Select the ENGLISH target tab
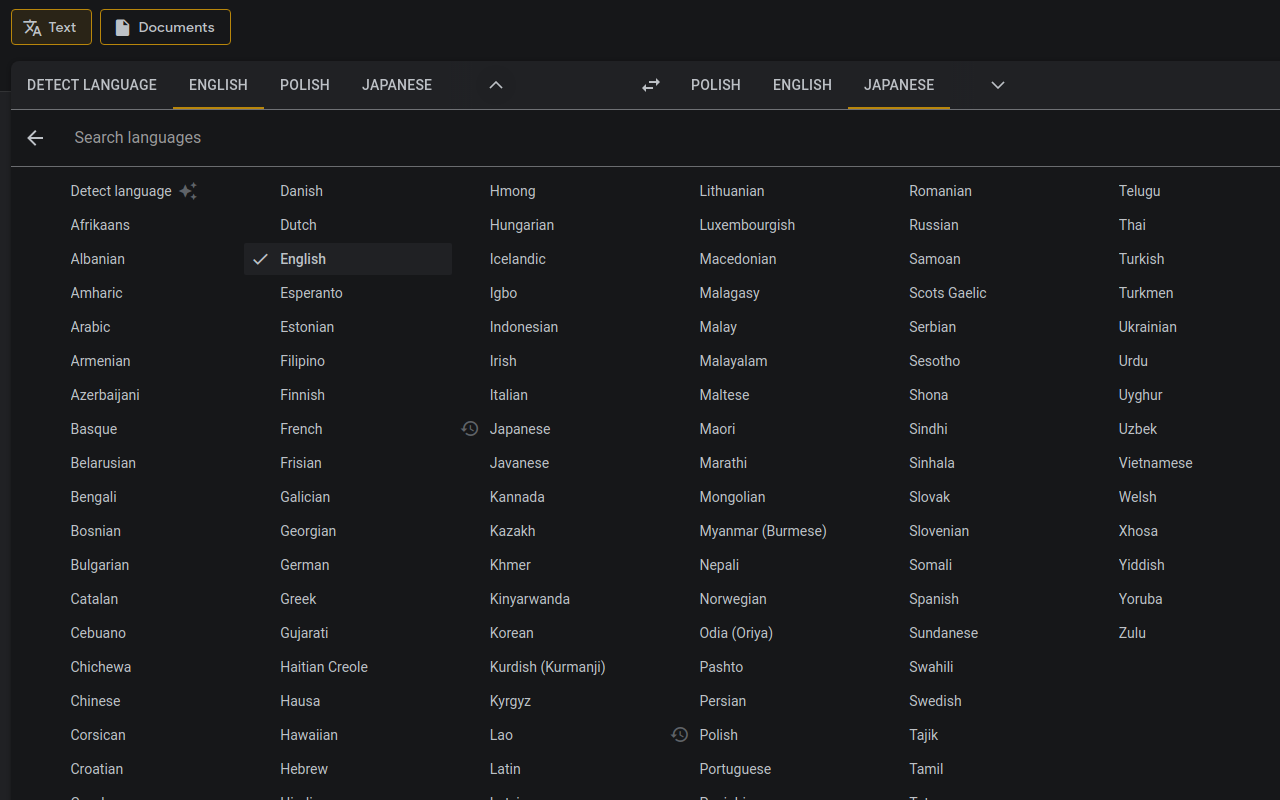 click(x=802, y=85)
